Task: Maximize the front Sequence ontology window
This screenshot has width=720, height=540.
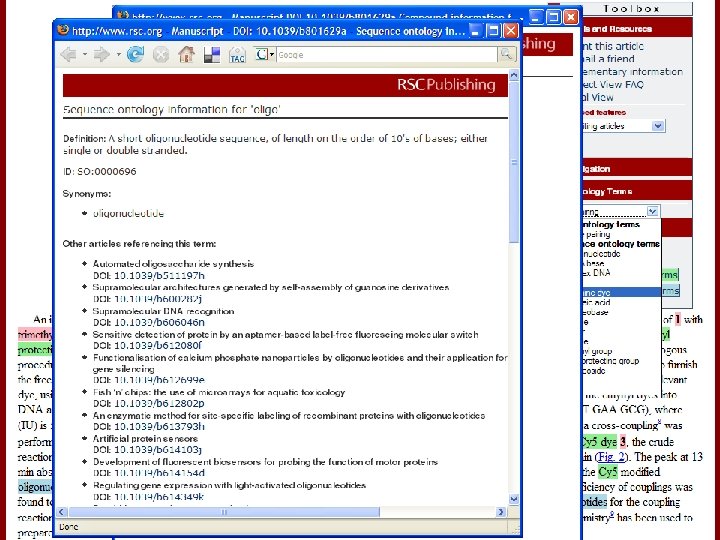Action: click(493, 31)
